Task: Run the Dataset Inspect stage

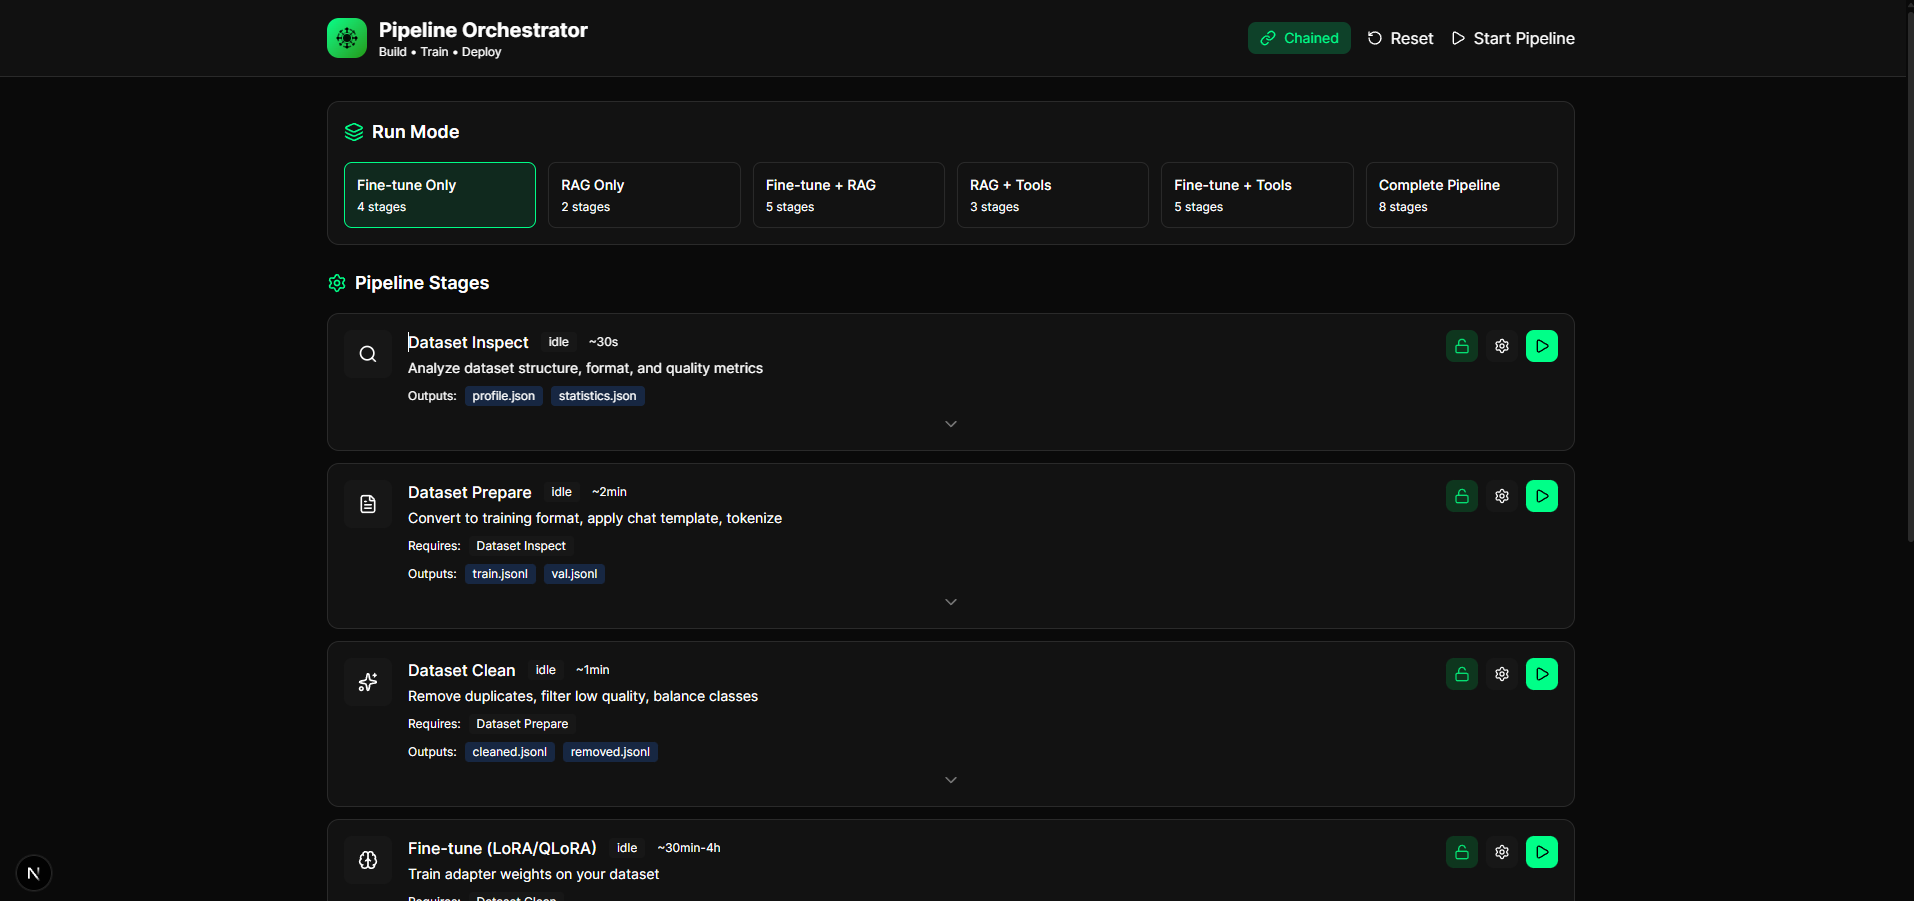Action: click(x=1541, y=346)
